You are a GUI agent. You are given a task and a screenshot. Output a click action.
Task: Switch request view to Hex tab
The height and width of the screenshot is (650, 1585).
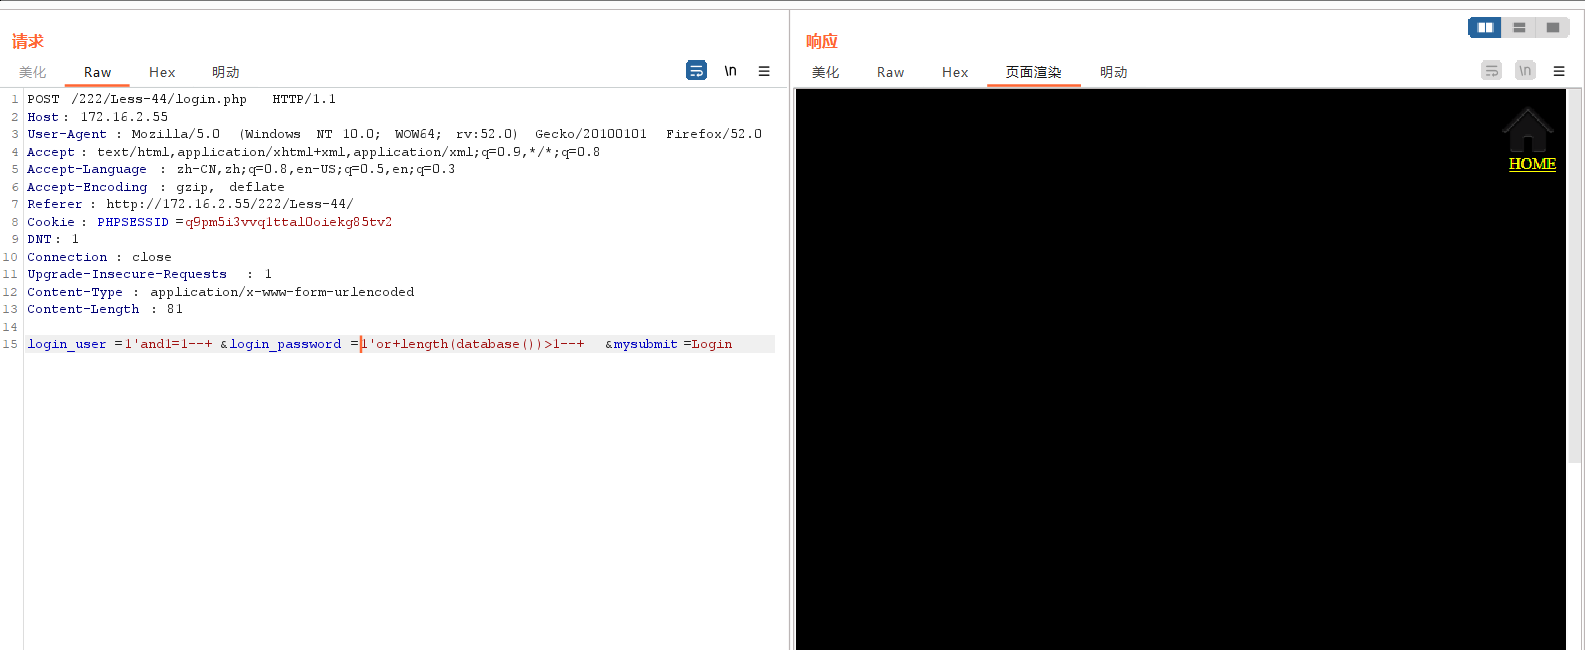pos(162,72)
